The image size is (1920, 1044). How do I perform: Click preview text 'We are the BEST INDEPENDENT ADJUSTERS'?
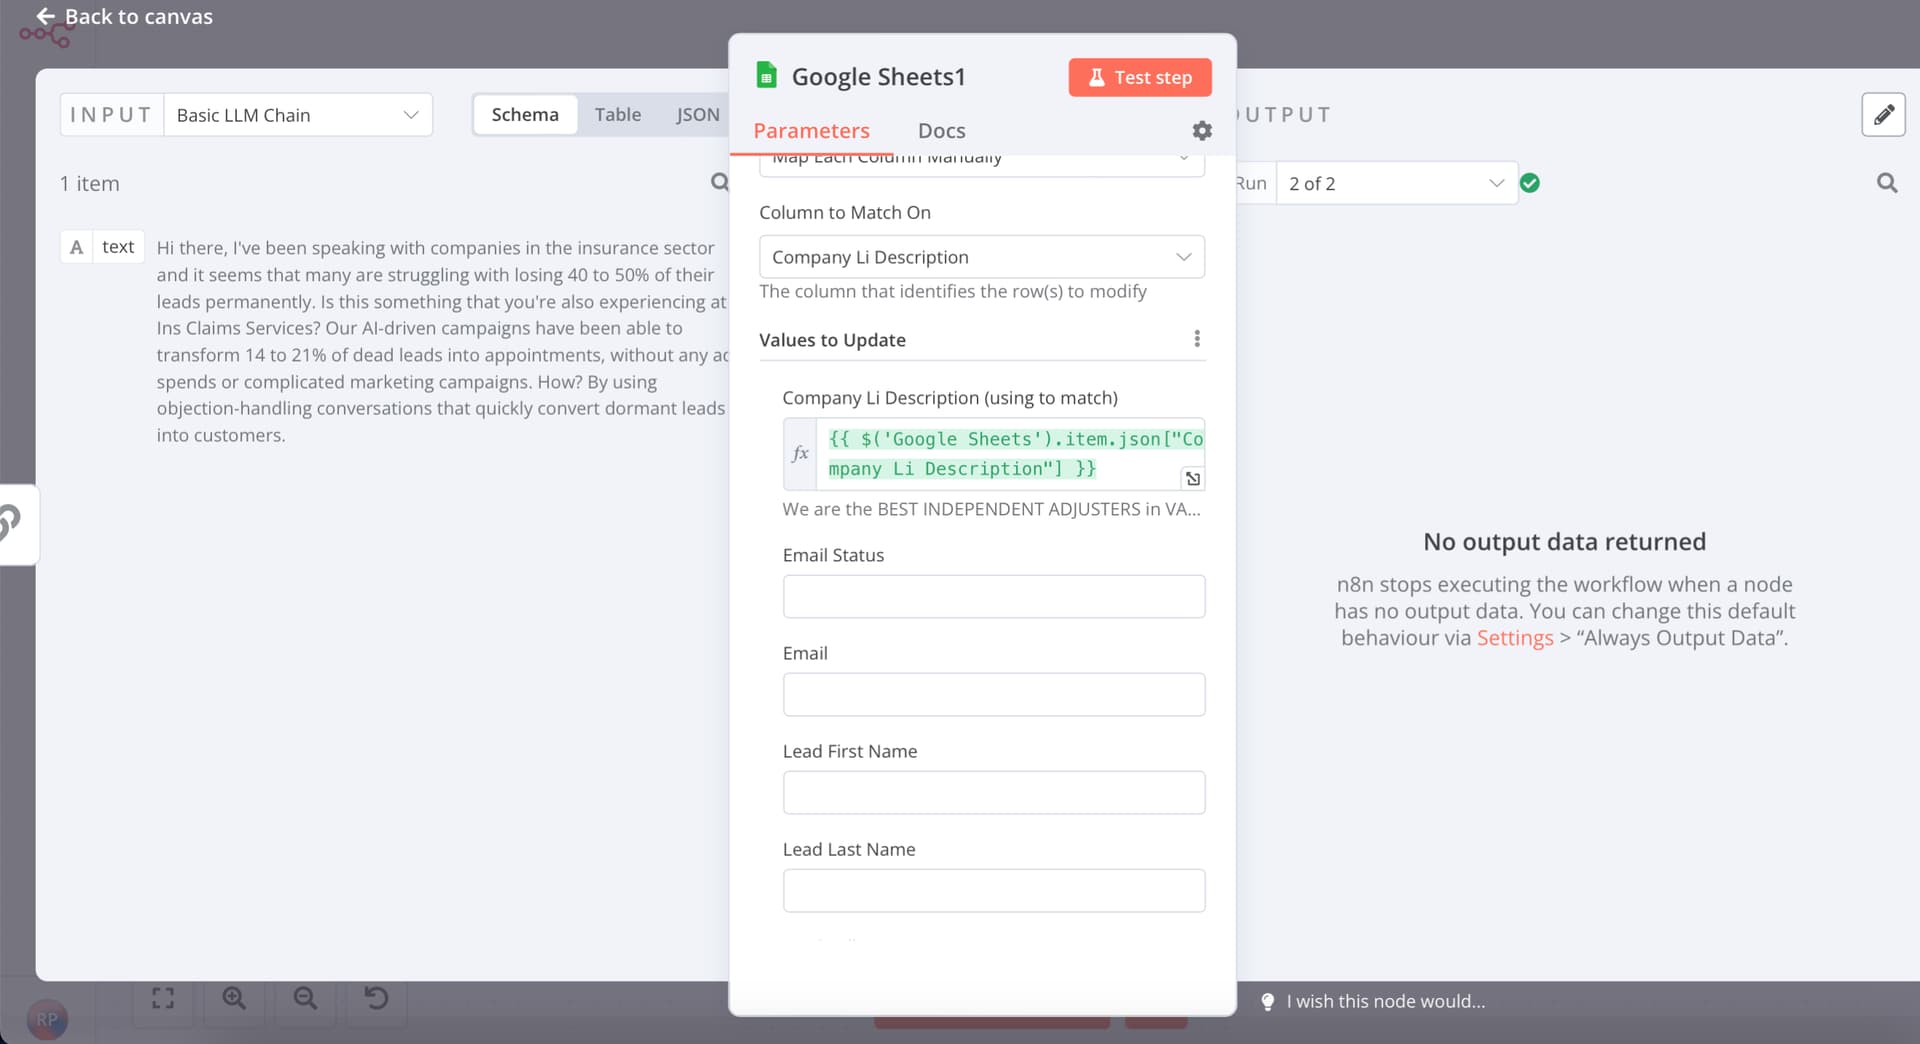coord(991,509)
